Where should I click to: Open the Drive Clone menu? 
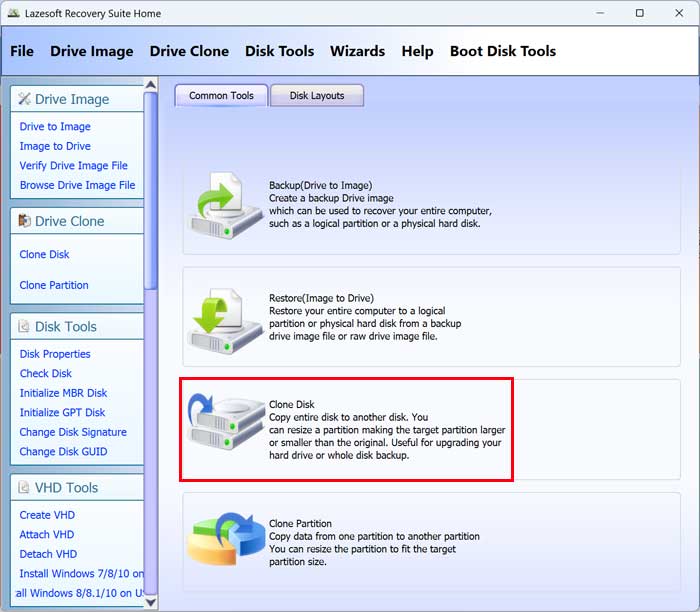click(189, 51)
